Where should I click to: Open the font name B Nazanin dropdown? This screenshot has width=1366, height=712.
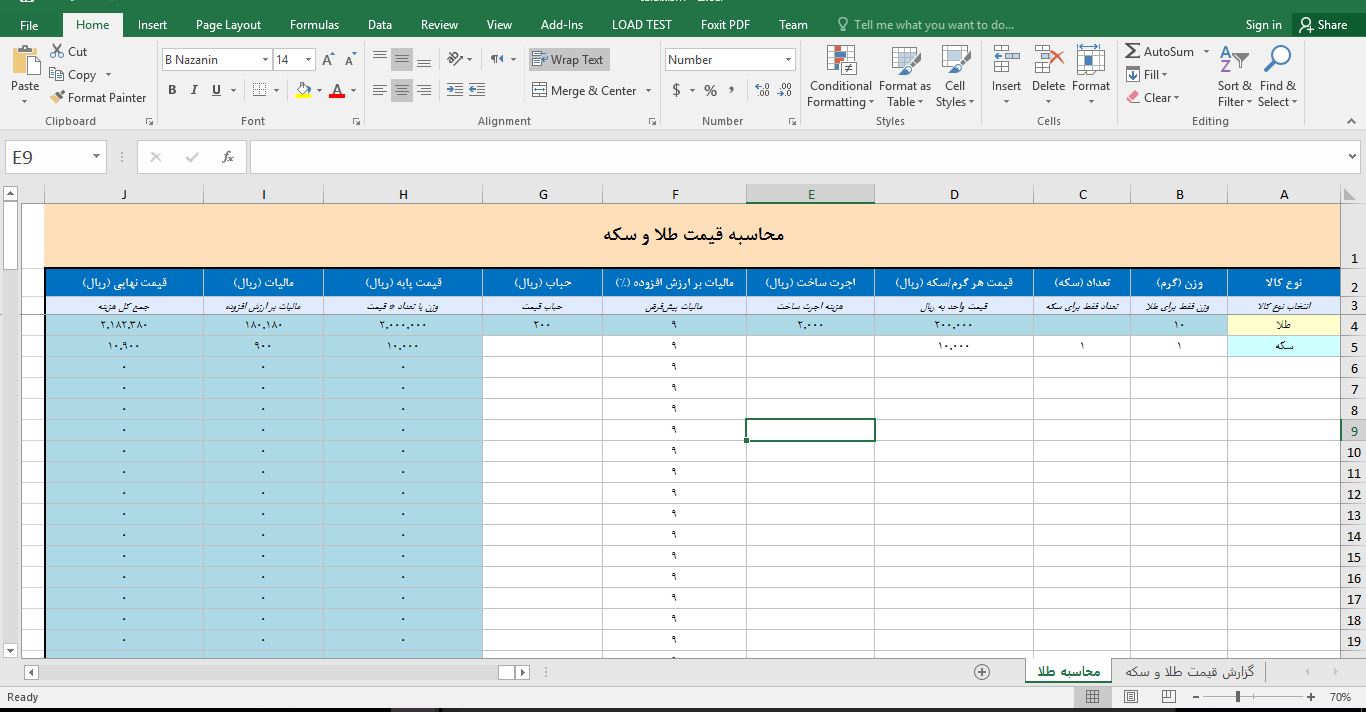pos(265,60)
